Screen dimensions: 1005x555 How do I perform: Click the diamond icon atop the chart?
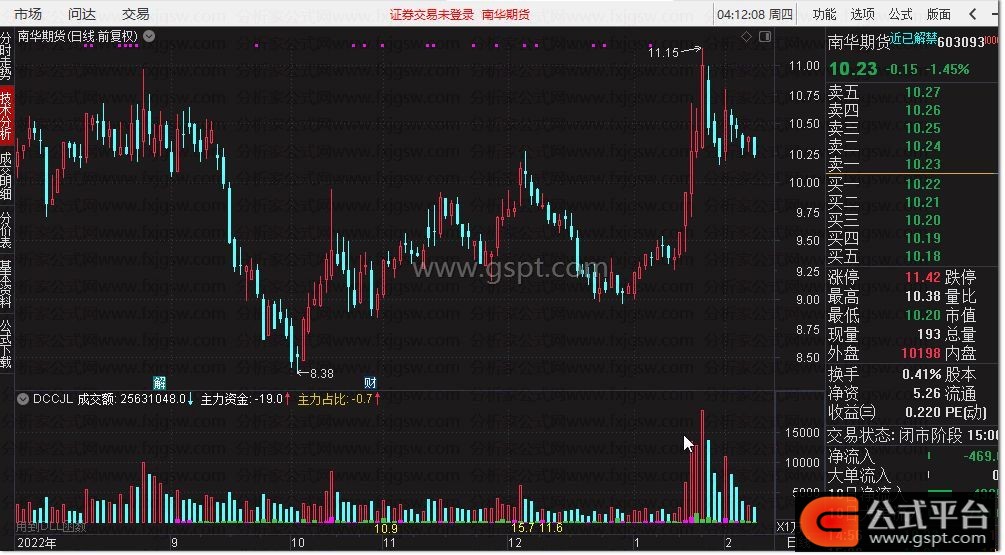746,37
